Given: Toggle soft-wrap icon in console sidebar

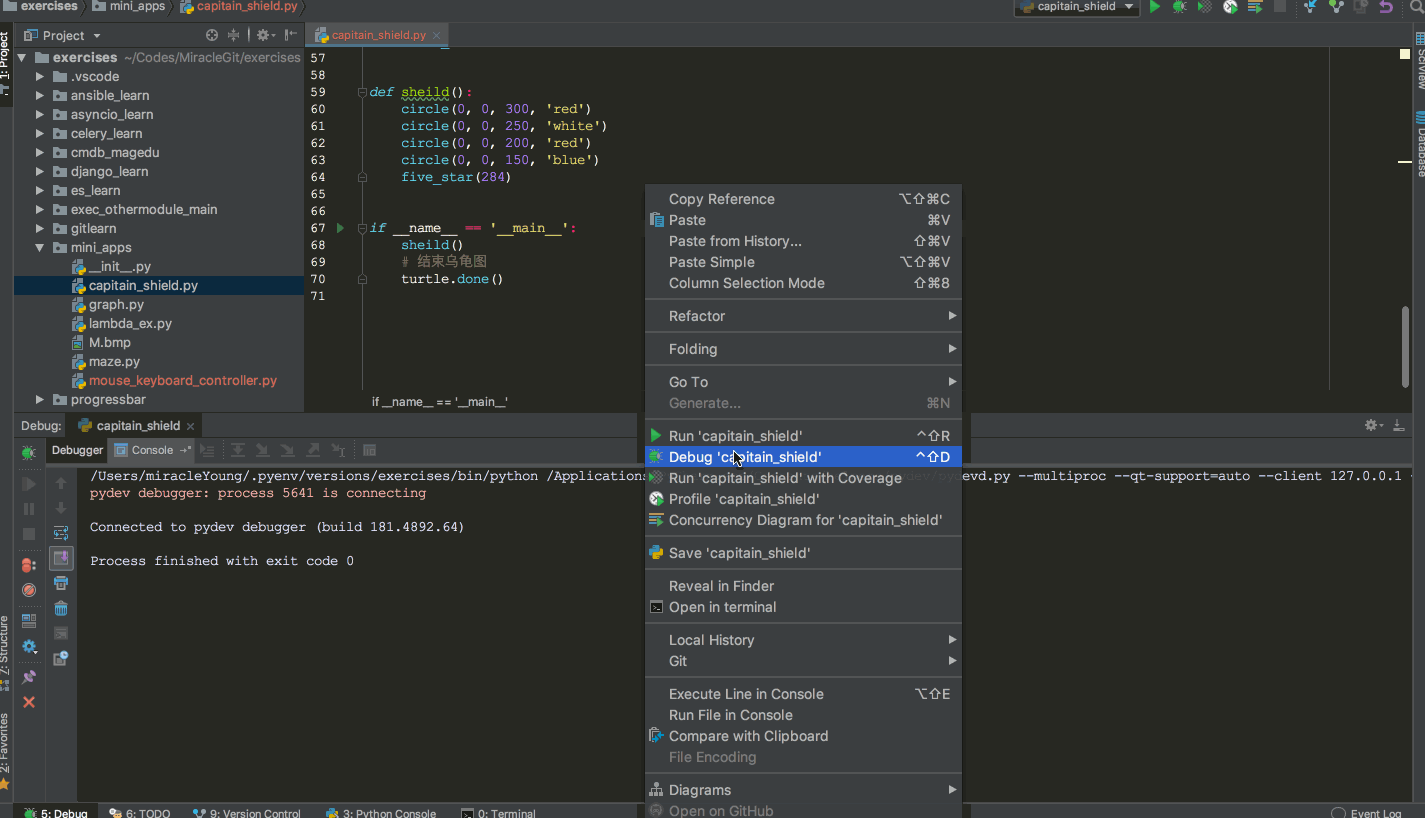Looking at the screenshot, I should click(61, 532).
